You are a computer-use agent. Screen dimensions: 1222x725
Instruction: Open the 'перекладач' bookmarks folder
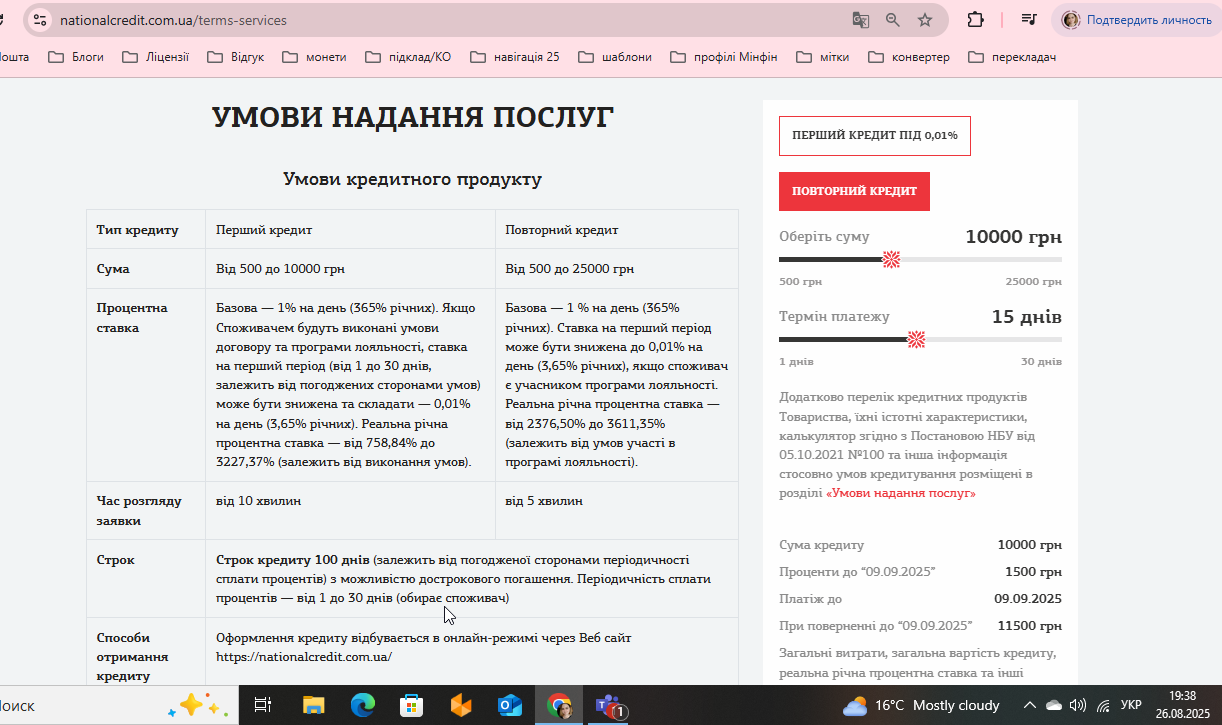coord(1013,57)
